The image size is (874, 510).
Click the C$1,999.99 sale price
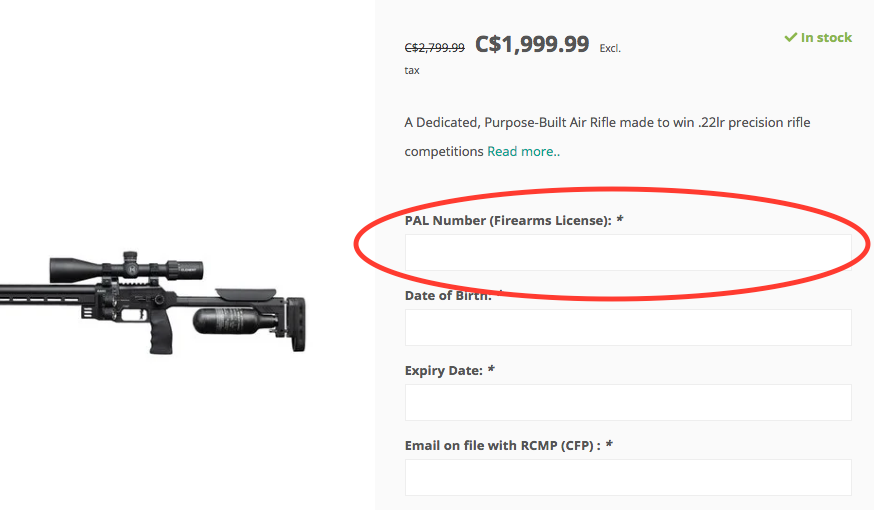pyautogui.click(x=532, y=44)
